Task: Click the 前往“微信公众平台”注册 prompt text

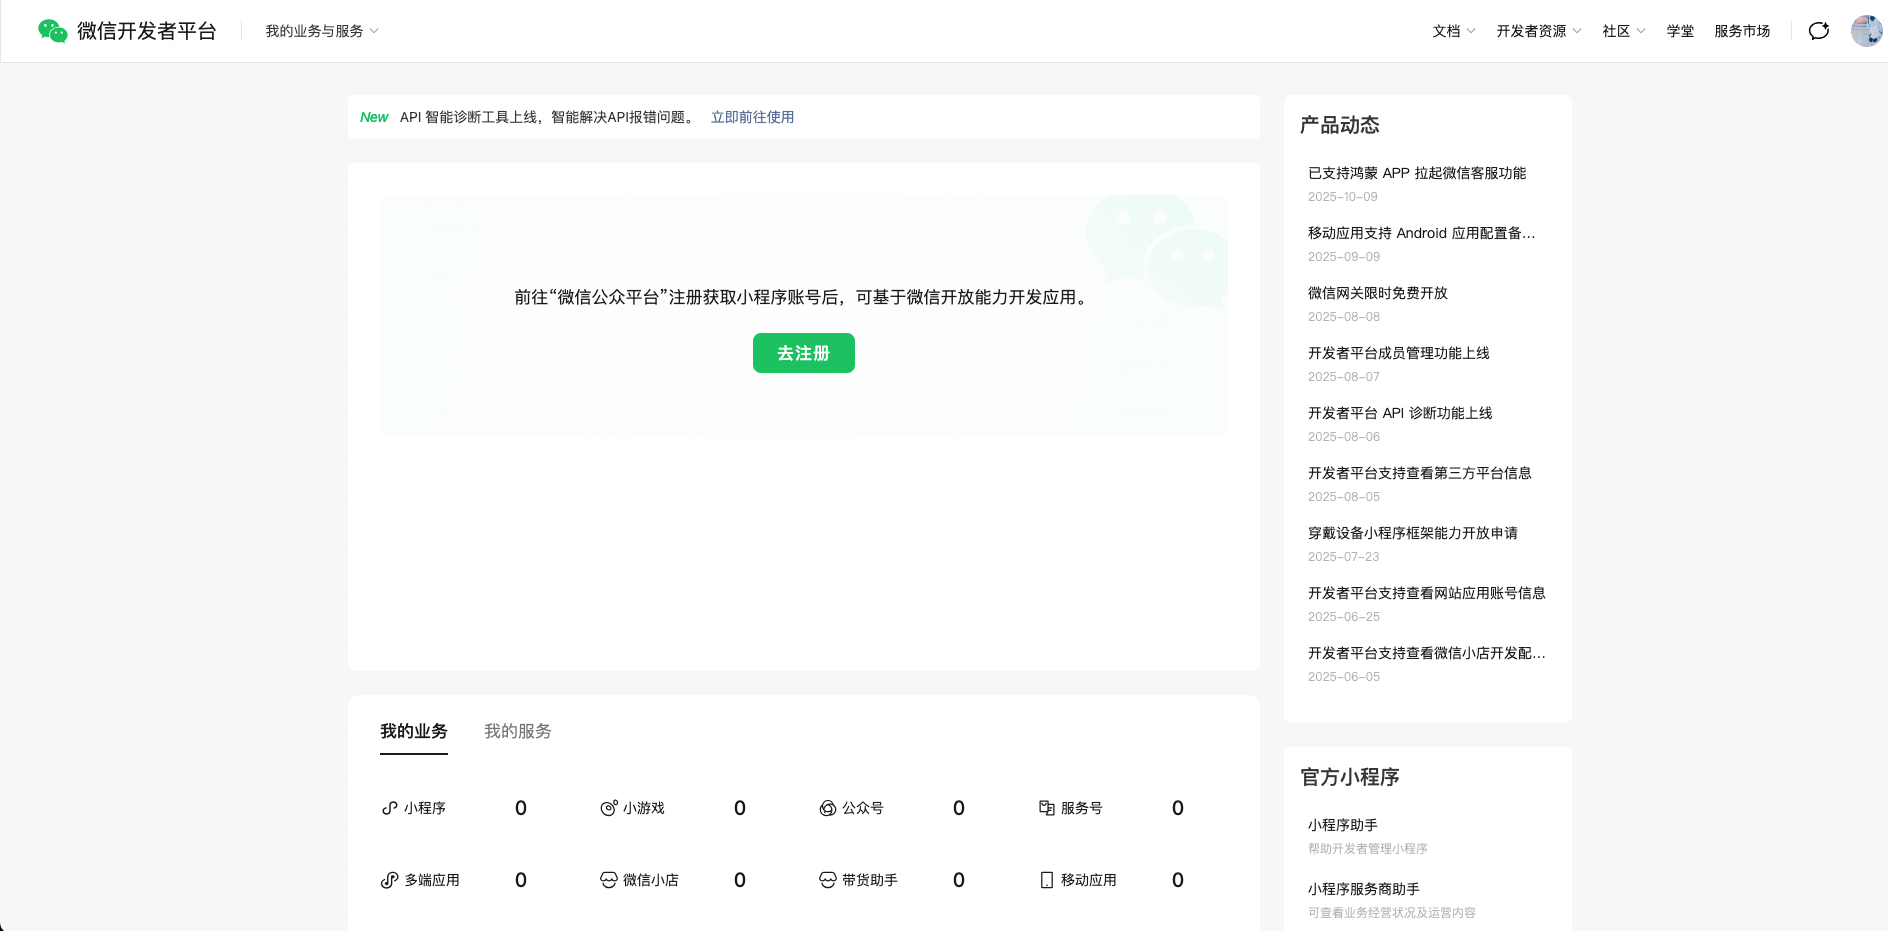Action: (803, 297)
